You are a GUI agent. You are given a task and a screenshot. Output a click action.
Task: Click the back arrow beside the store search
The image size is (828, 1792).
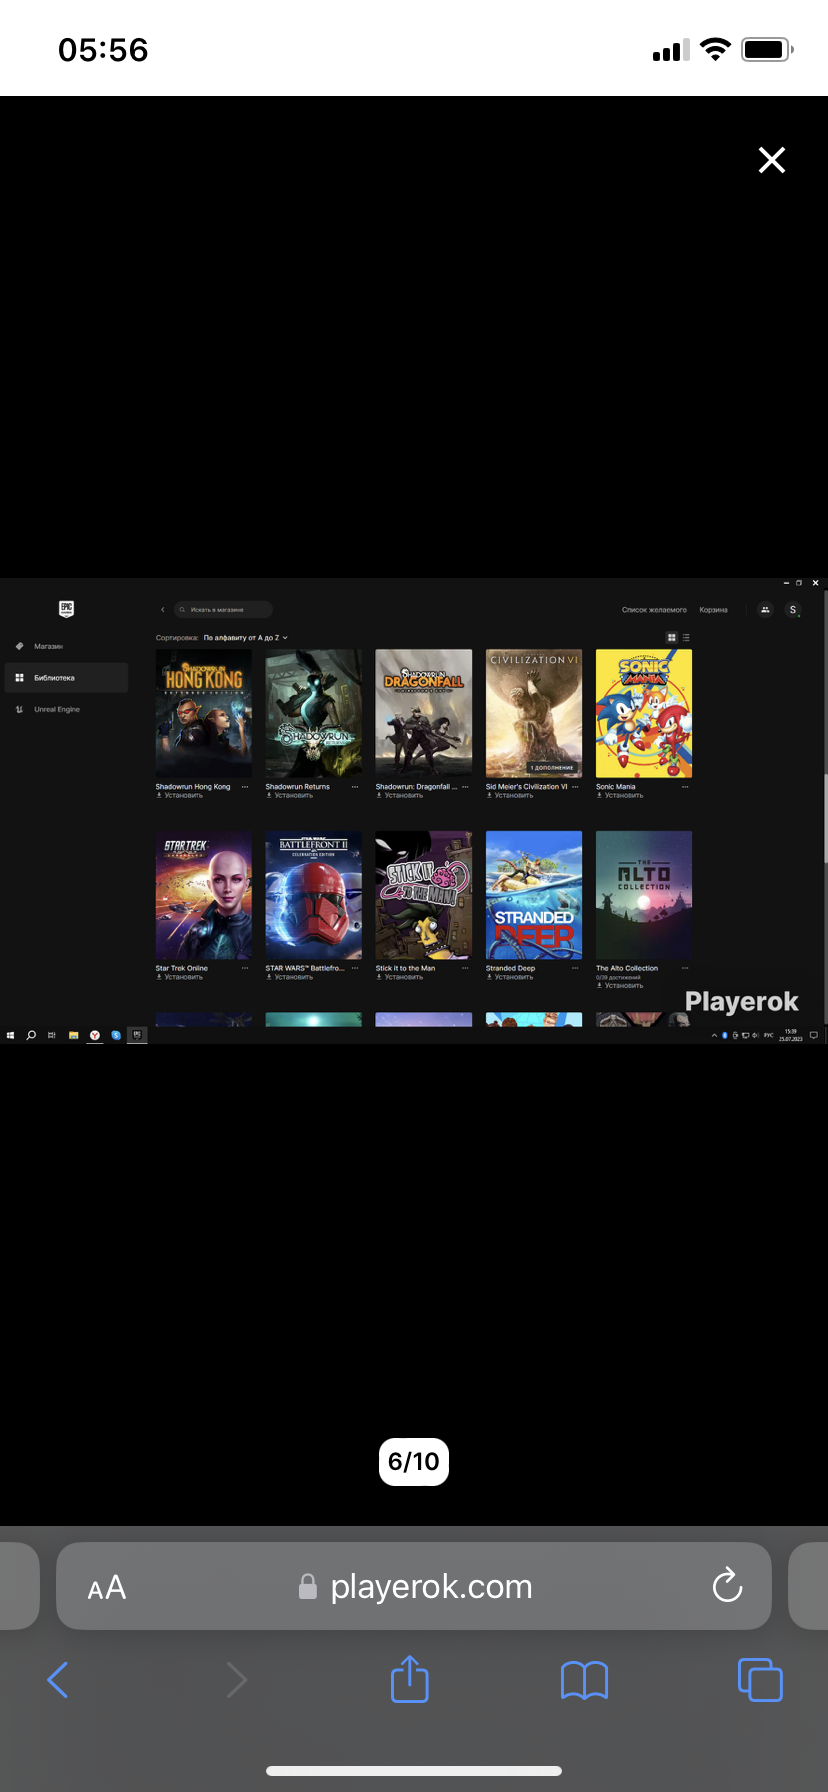coord(162,609)
